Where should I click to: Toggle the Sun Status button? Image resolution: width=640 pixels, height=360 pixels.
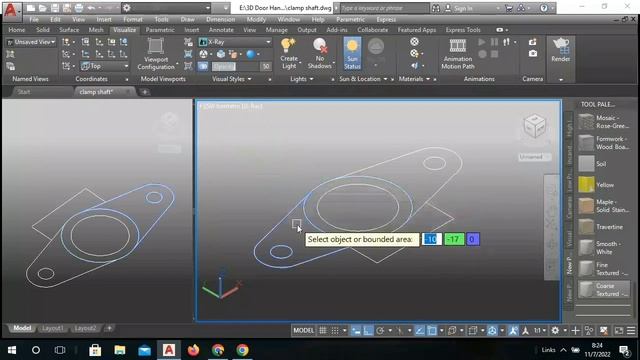pyautogui.click(x=352, y=53)
